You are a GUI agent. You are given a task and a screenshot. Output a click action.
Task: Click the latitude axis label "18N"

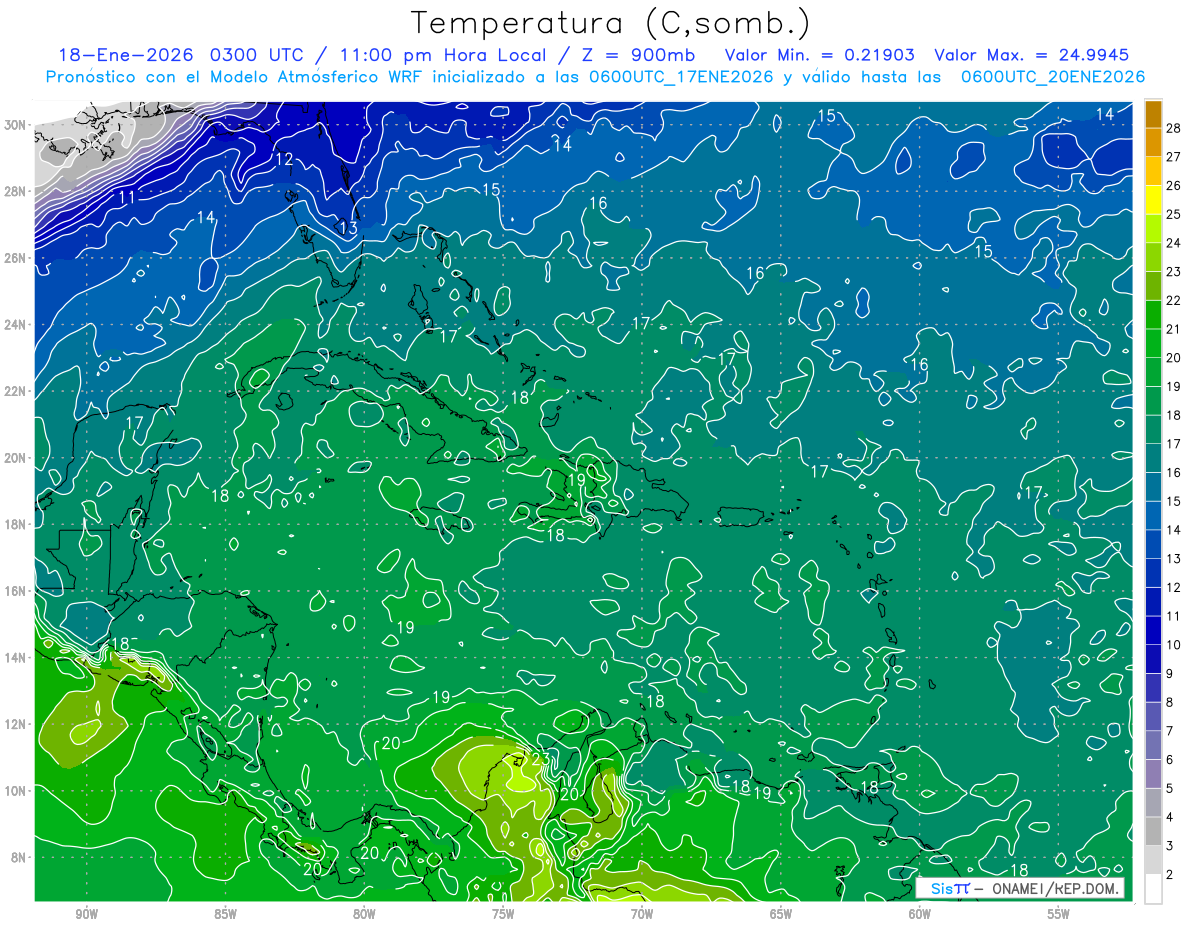pyautogui.click(x=15, y=524)
